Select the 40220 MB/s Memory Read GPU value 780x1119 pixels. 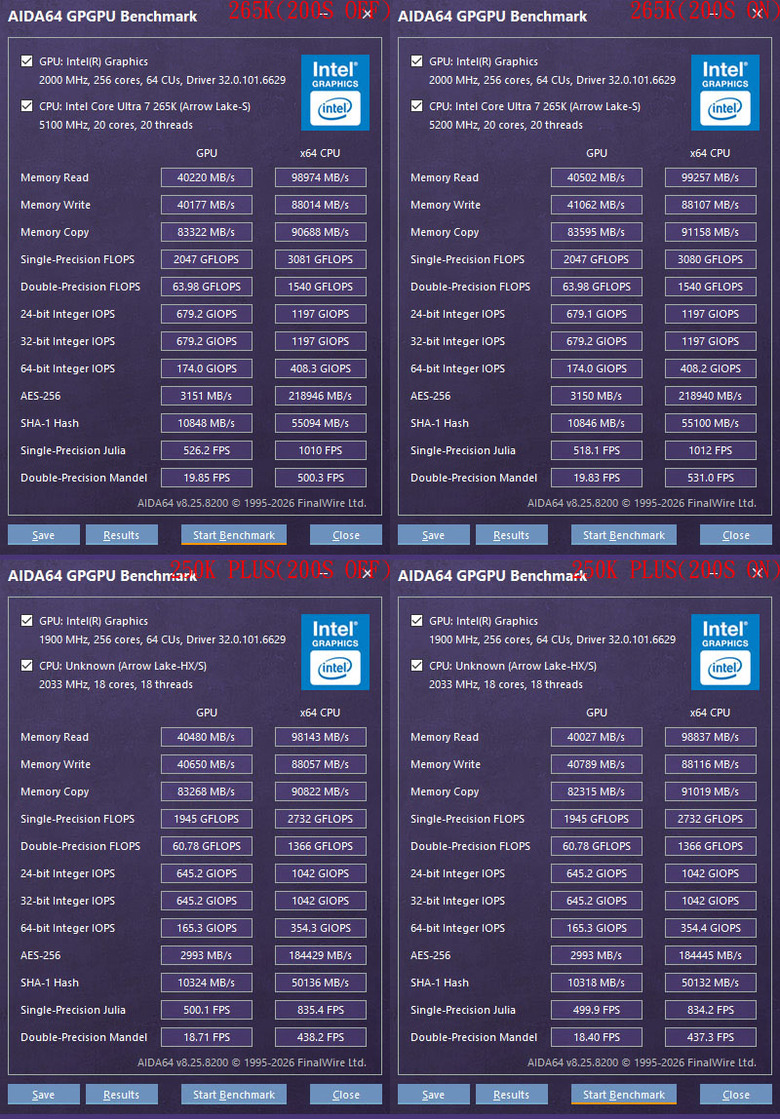(x=206, y=178)
